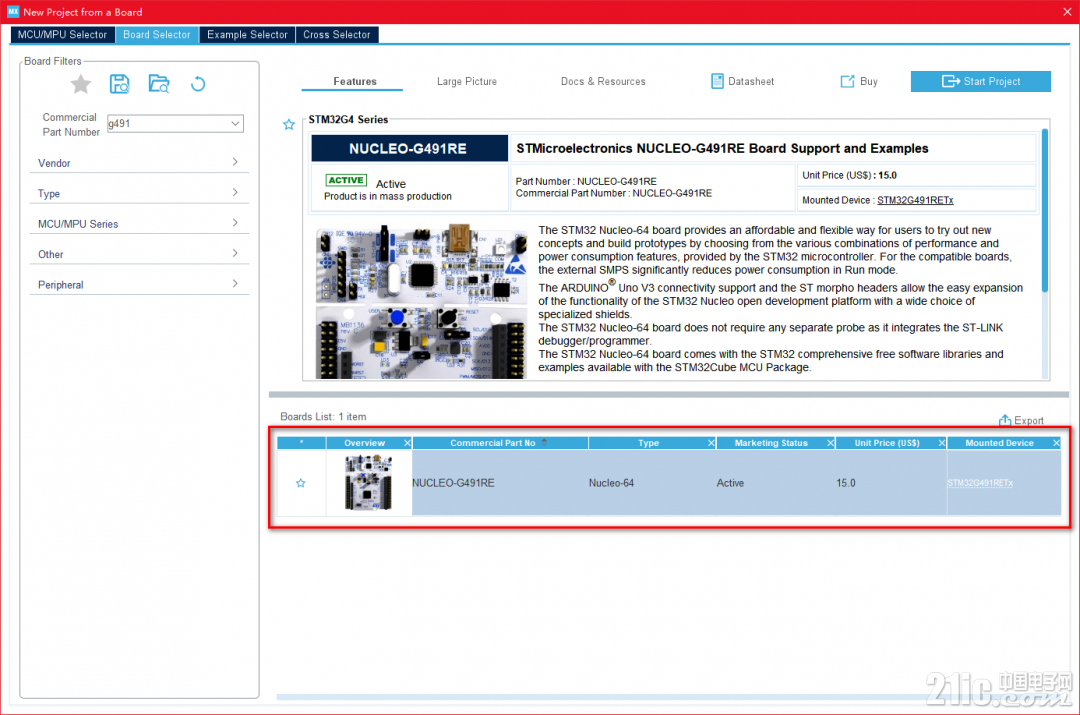
Task: Click the board details vertical scrollbar
Action: (1045, 210)
